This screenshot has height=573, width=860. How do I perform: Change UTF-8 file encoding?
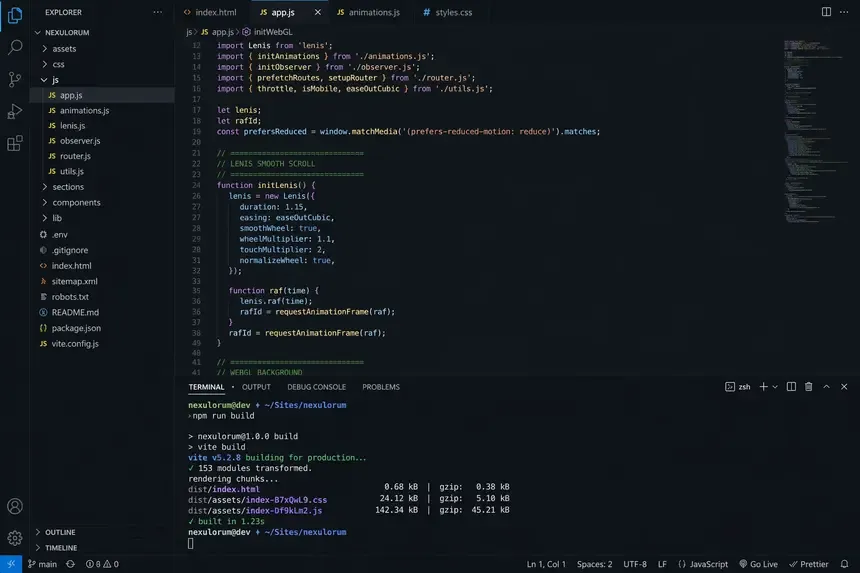pyautogui.click(x=635, y=564)
